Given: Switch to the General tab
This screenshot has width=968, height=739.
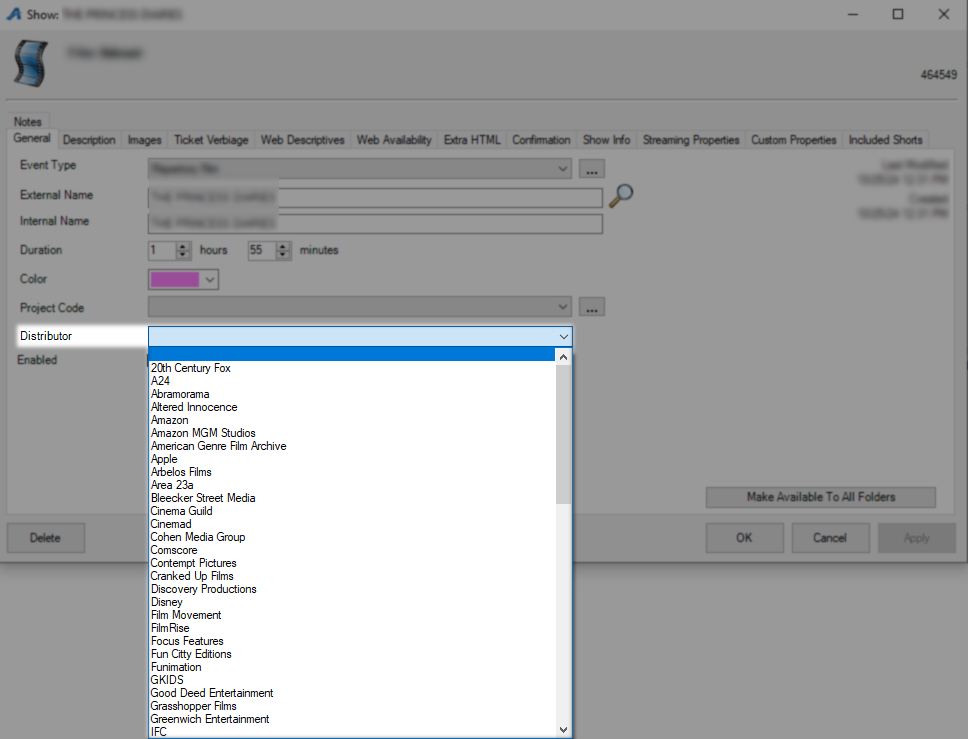Looking at the screenshot, I should click(32, 138).
